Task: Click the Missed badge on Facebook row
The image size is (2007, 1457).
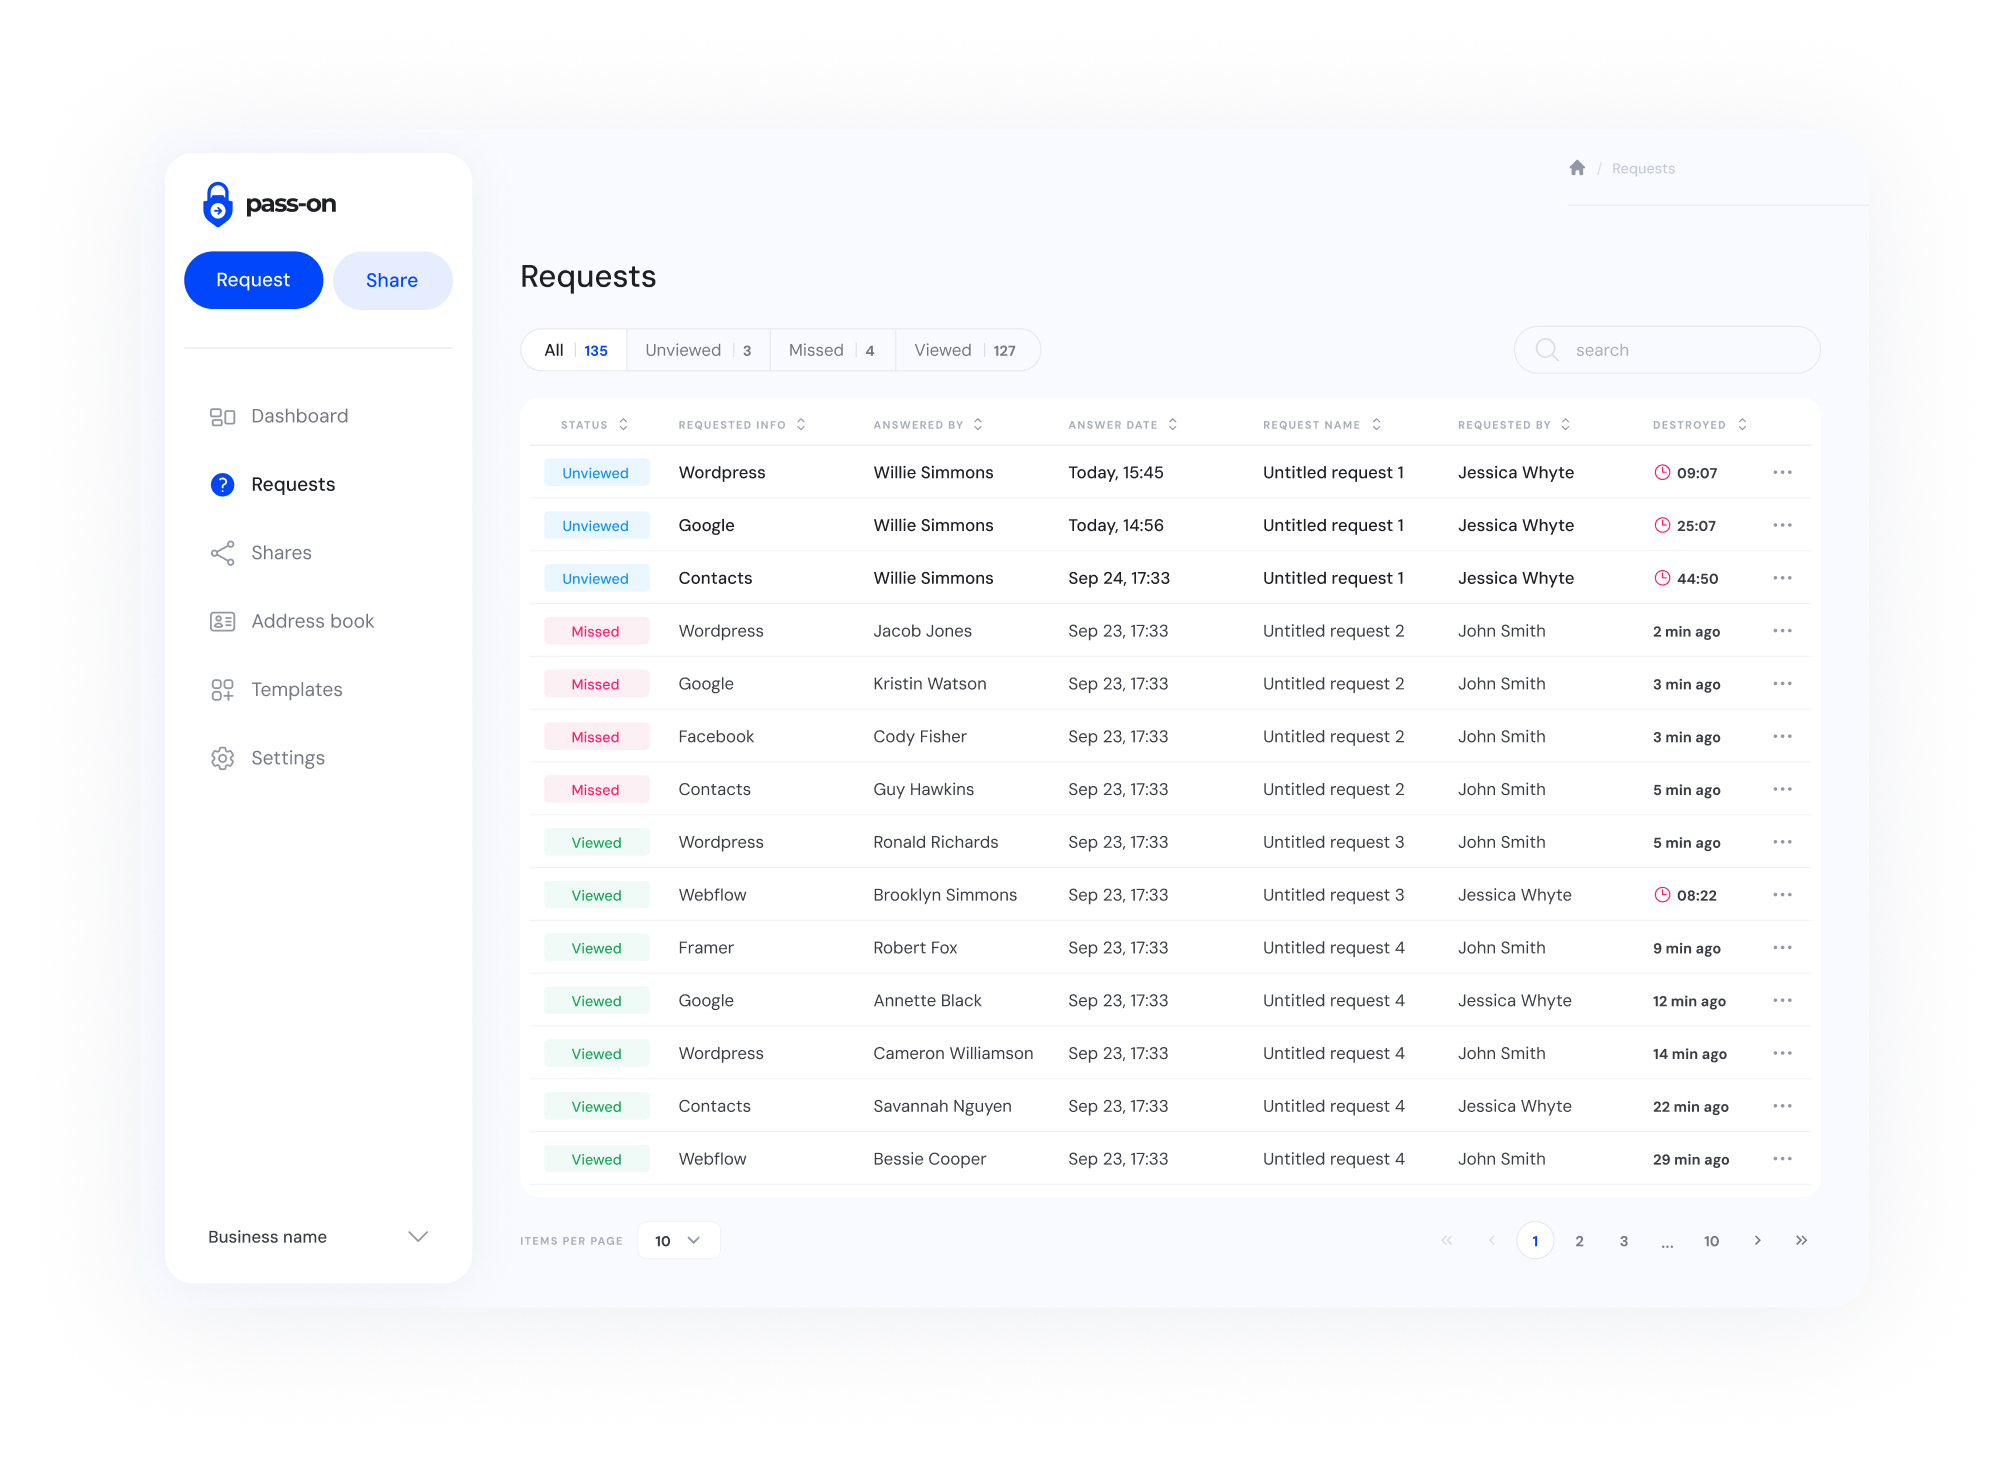Action: pyautogui.click(x=596, y=737)
